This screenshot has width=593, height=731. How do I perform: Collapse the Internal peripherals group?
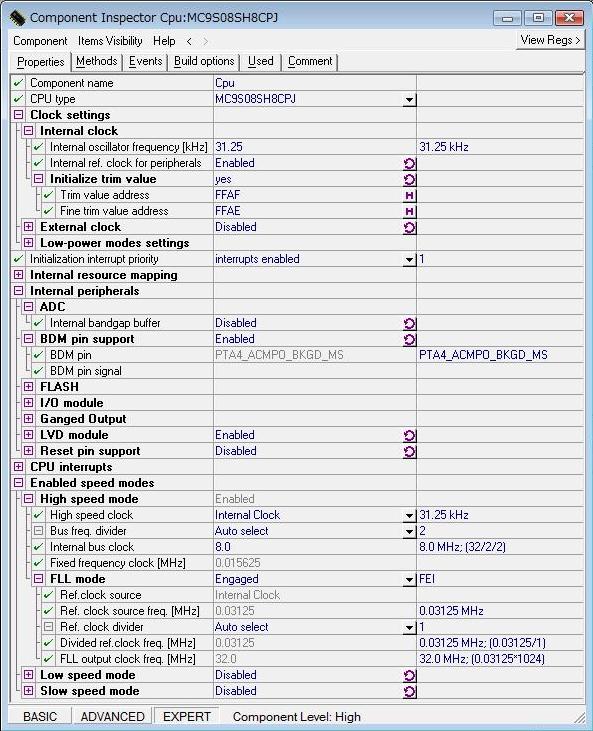click(x=18, y=290)
